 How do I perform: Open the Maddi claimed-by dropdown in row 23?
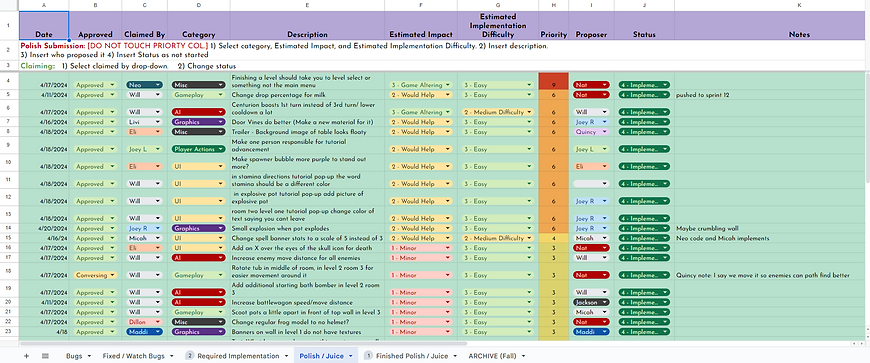click(x=144, y=332)
